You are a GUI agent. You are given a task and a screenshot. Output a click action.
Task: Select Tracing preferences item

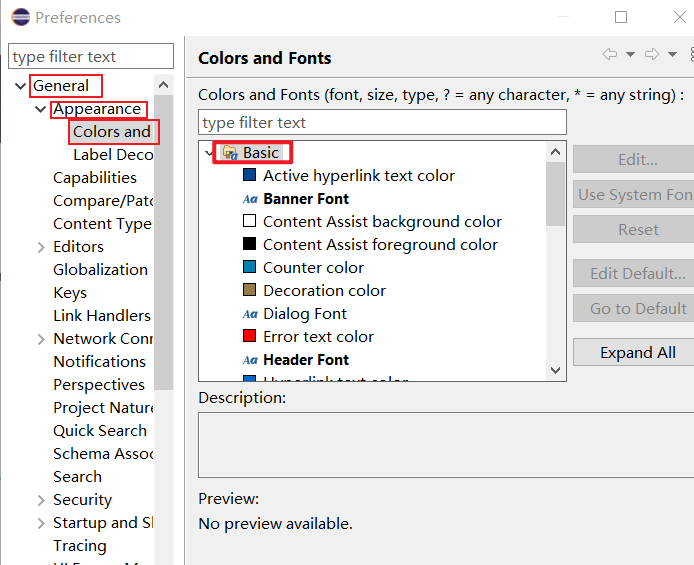click(80, 546)
